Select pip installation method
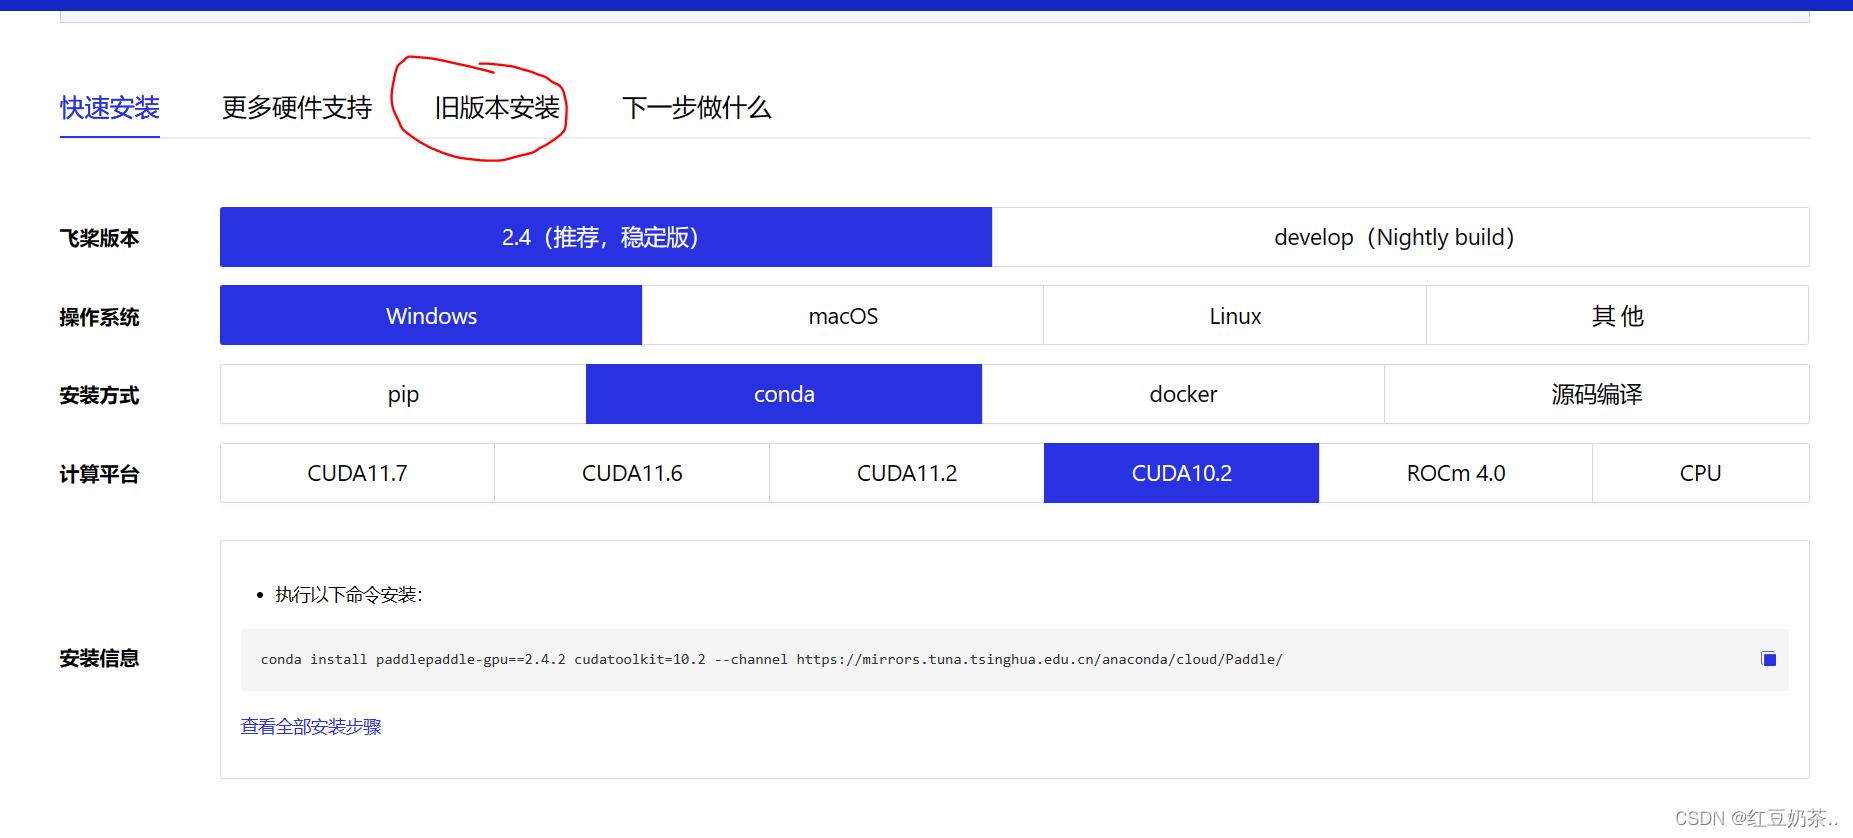This screenshot has height=838, width=1853. tap(403, 394)
